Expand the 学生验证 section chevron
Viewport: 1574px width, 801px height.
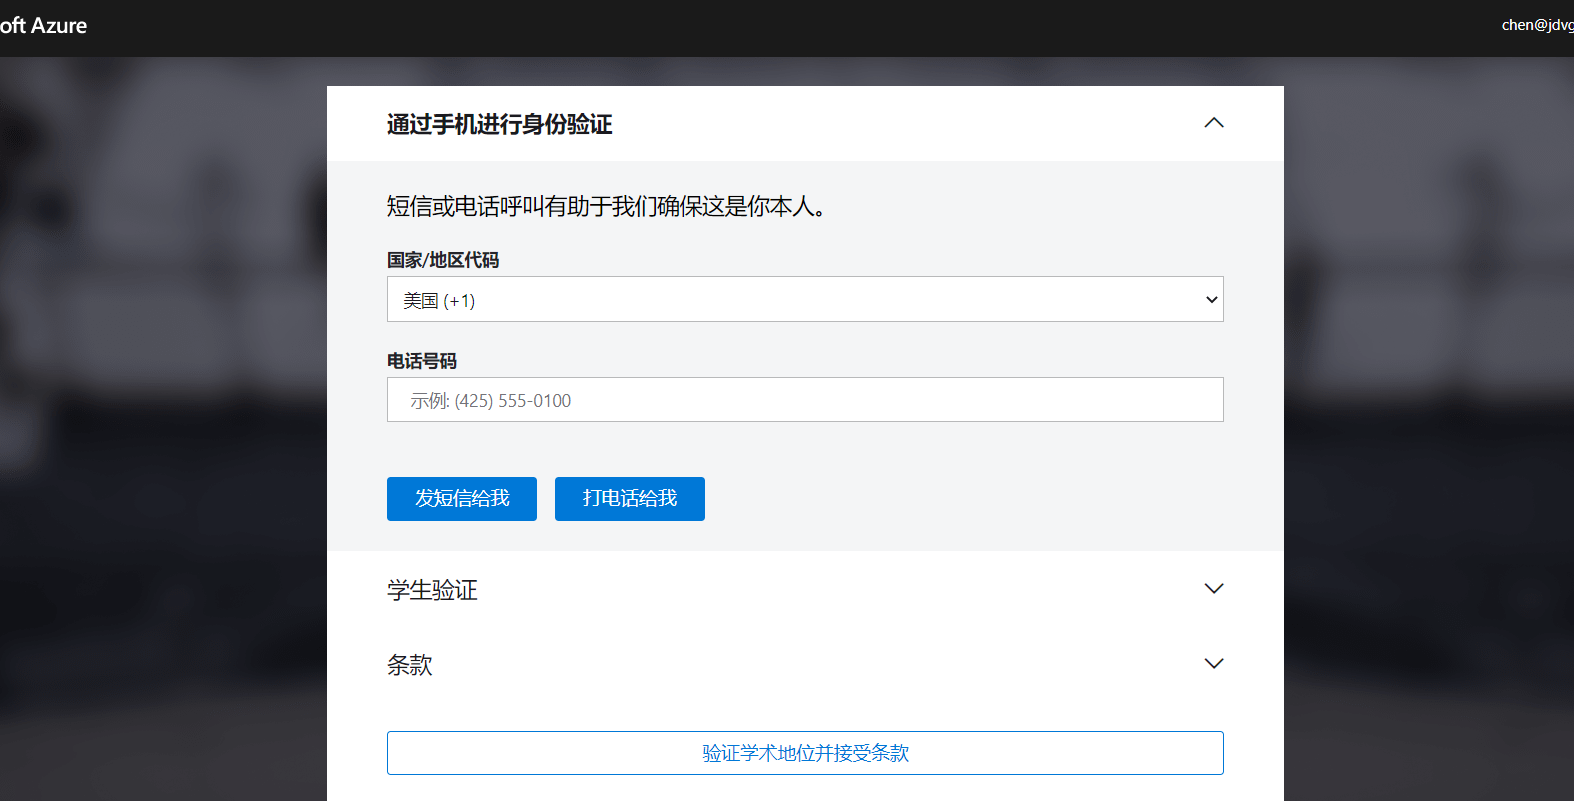tap(1213, 589)
